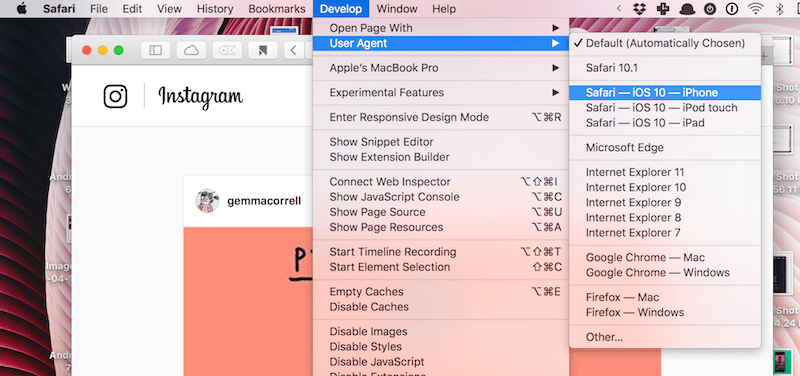Select Internet Explorer 10 user agent
This screenshot has width=800, height=376.
[665, 187]
